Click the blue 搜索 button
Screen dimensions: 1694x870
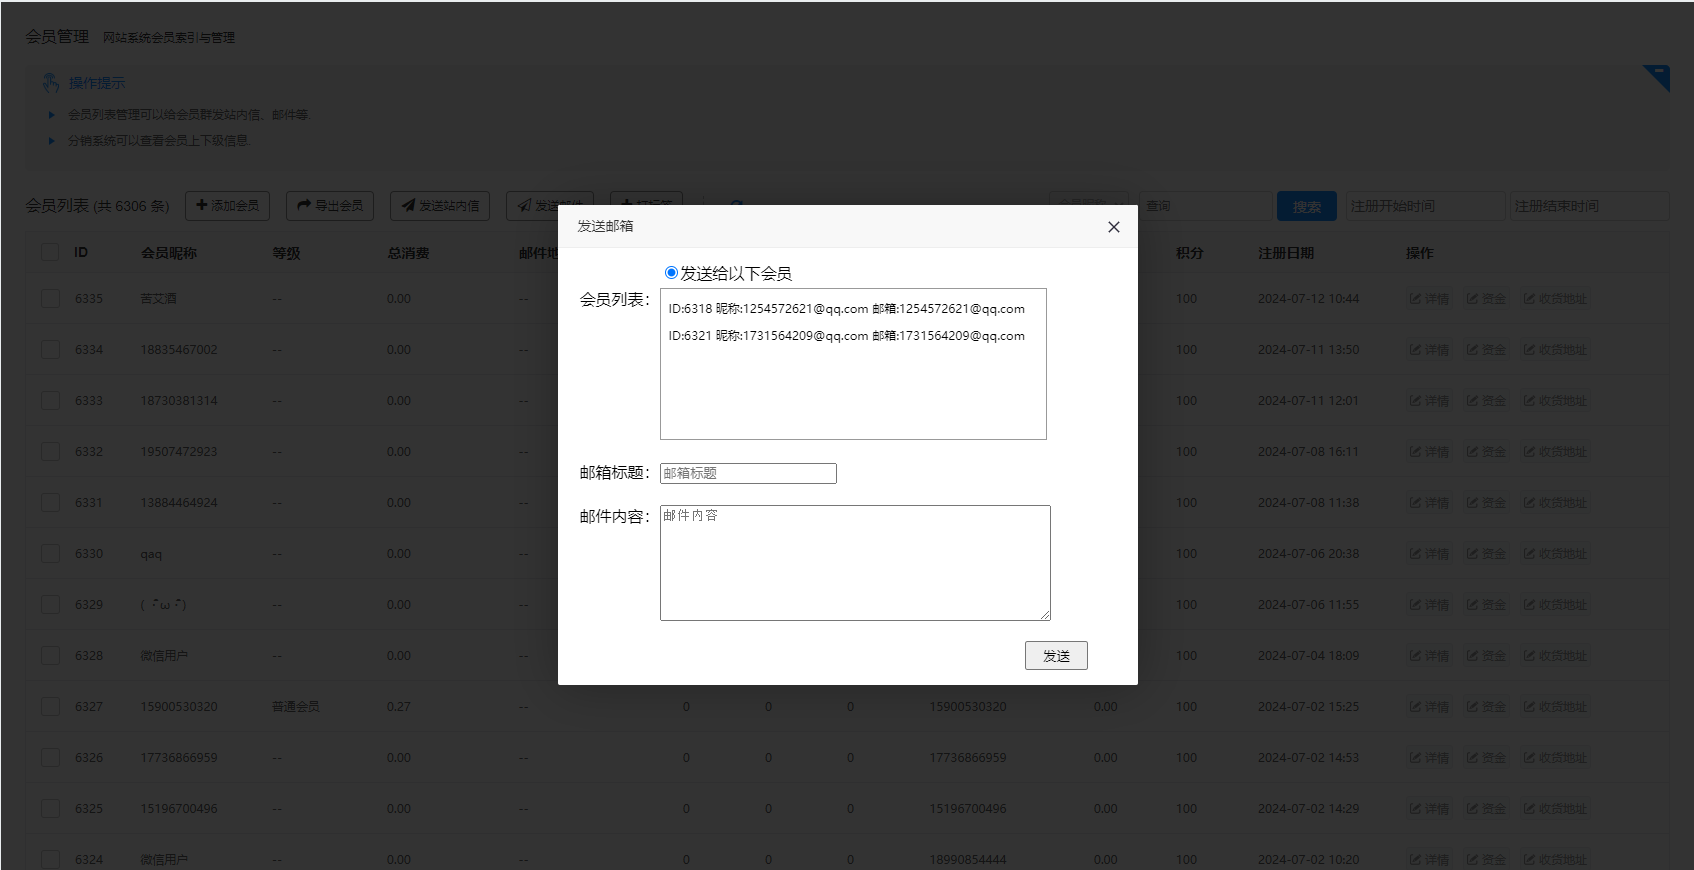1306,207
